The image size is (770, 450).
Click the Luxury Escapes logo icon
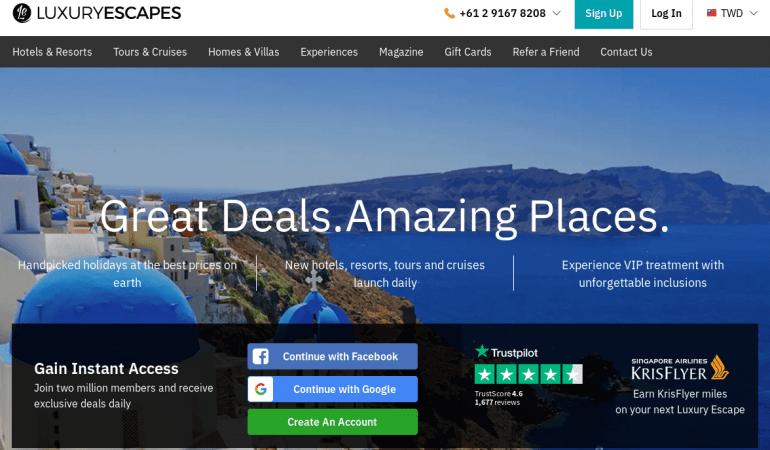click(22, 13)
